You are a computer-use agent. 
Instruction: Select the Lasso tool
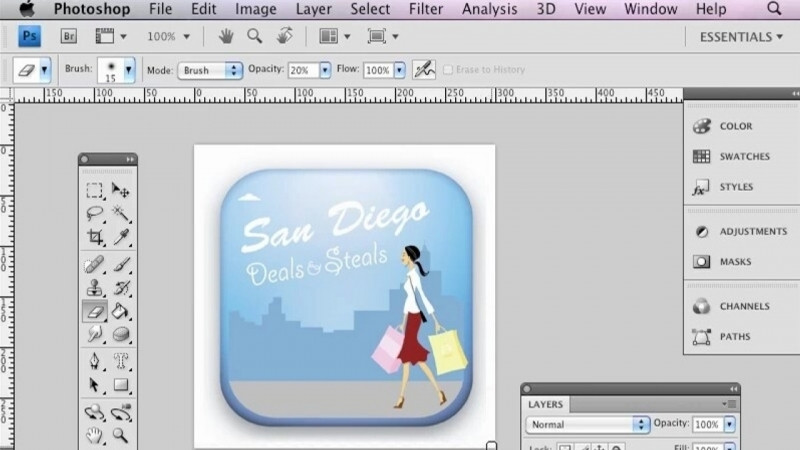pyautogui.click(x=95, y=213)
